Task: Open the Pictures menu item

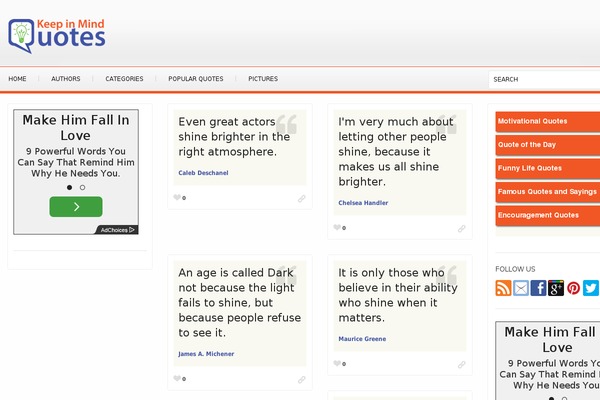Action: coord(263,78)
